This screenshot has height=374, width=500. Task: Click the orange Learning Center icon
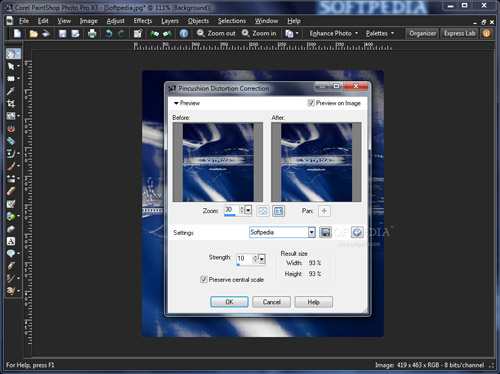487,33
